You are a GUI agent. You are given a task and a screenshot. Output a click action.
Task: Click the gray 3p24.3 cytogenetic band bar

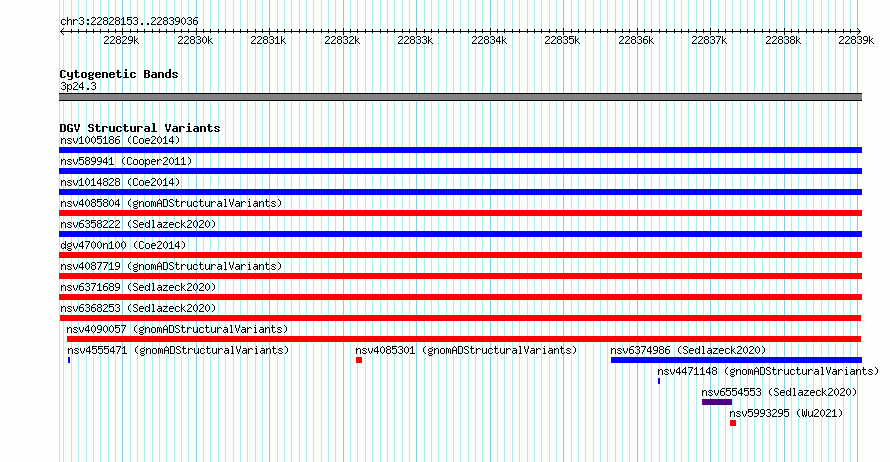(x=460, y=97)
